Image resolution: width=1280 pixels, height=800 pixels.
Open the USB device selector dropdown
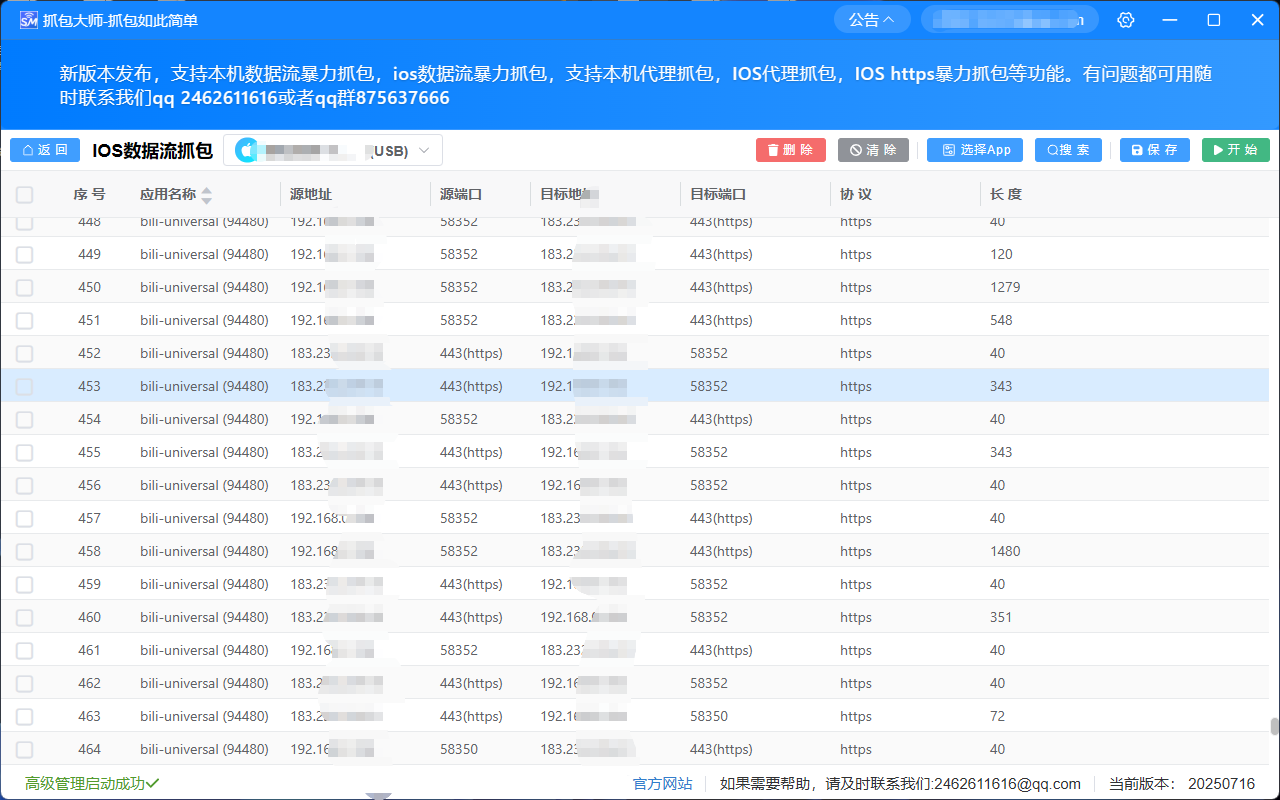pos(424,149)
